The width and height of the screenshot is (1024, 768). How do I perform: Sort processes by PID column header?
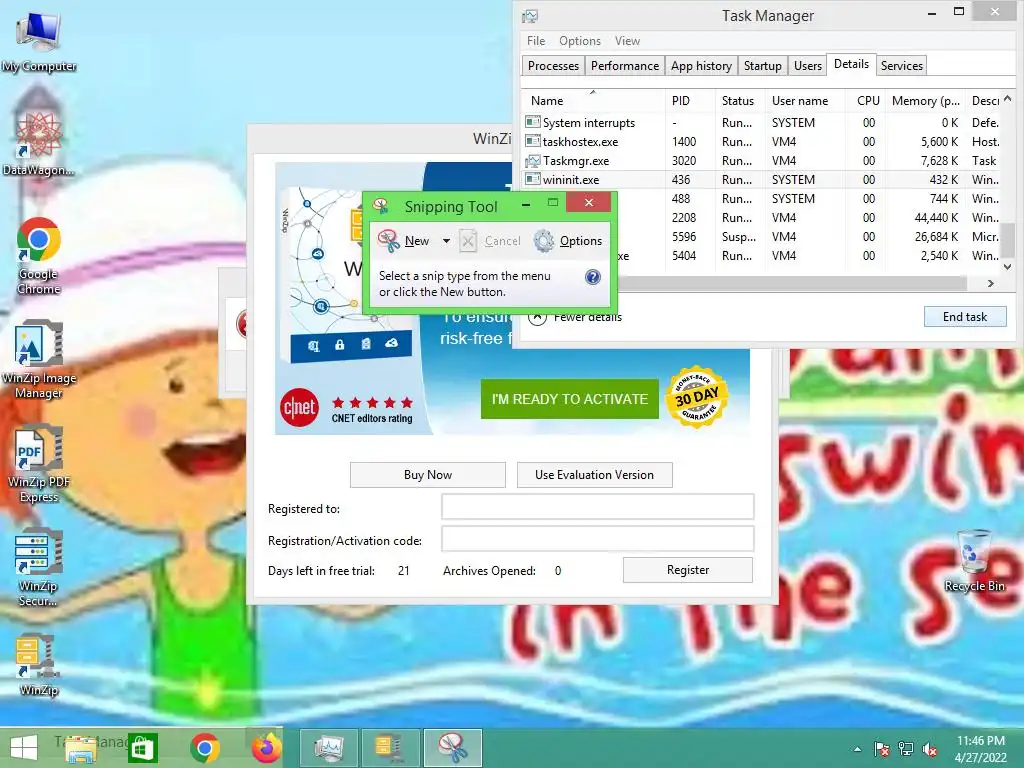(689, 101)
